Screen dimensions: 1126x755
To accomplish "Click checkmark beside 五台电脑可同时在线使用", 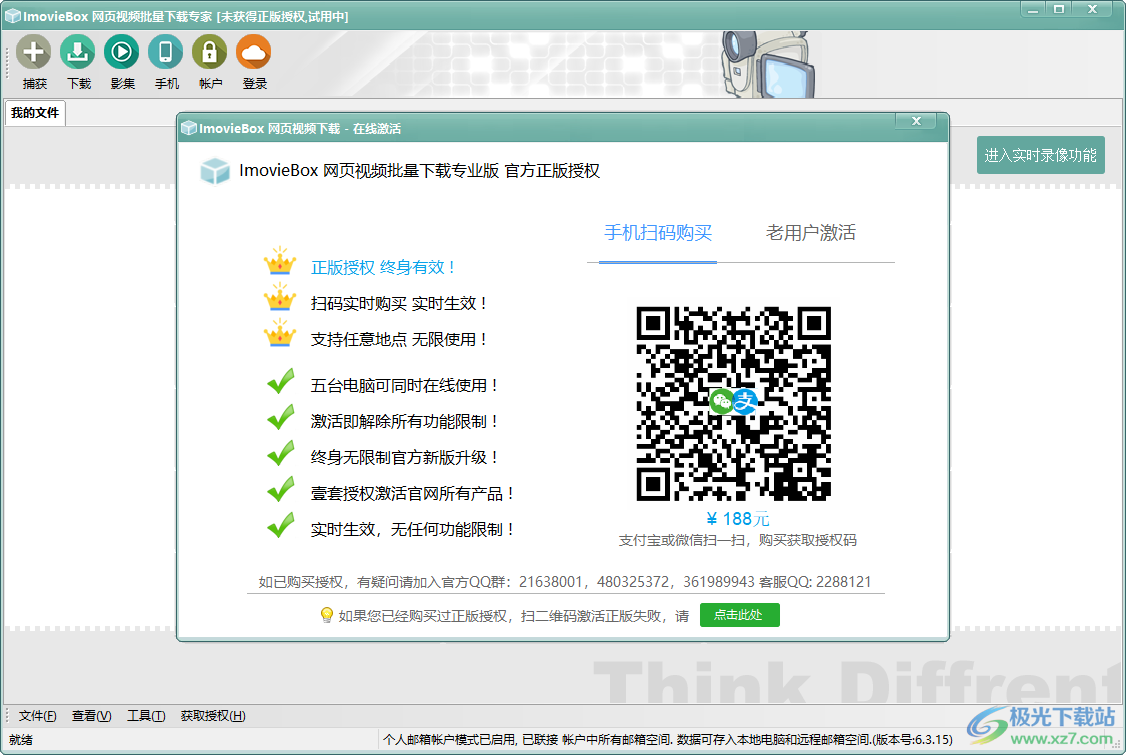I will pos(281,381).
